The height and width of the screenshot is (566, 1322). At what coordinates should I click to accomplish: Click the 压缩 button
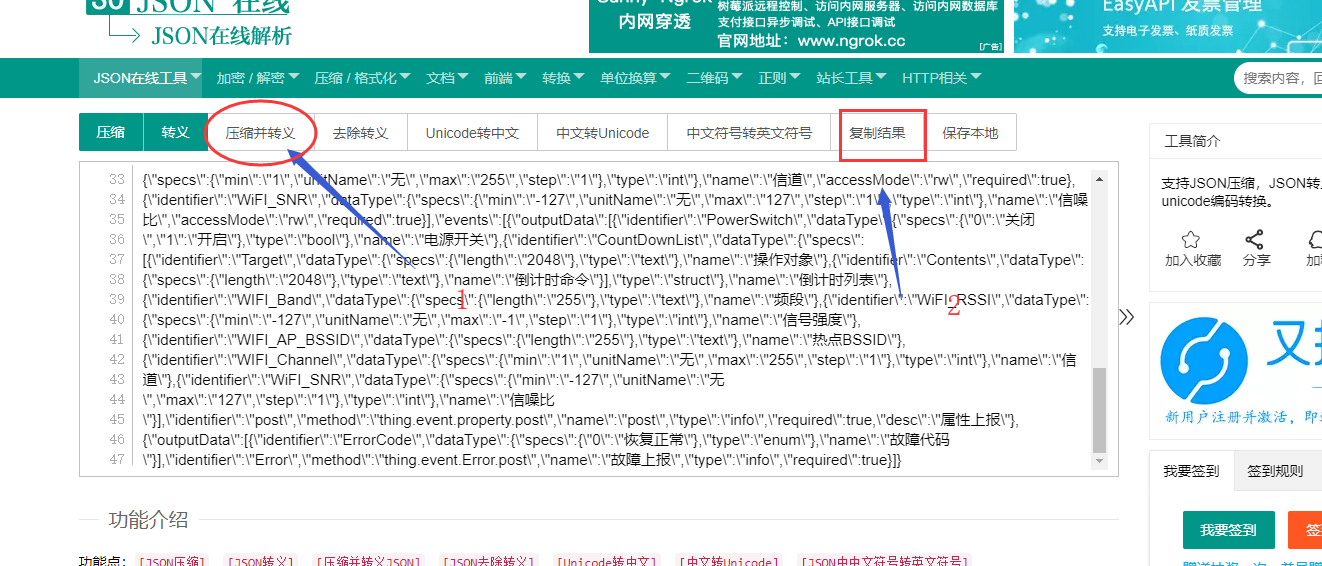(111, 132)
